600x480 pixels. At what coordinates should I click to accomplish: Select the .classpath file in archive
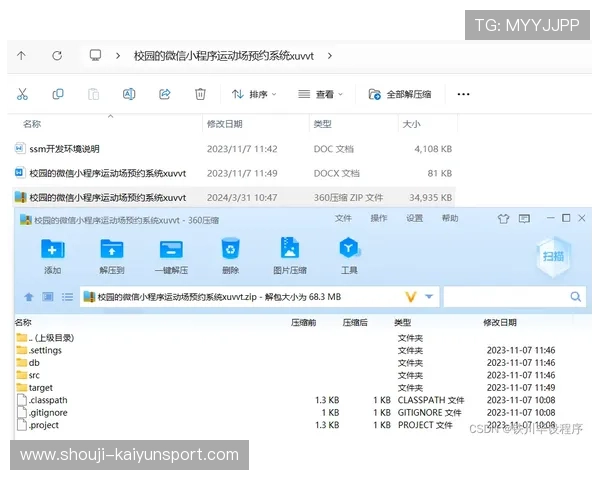pos(42,400)
